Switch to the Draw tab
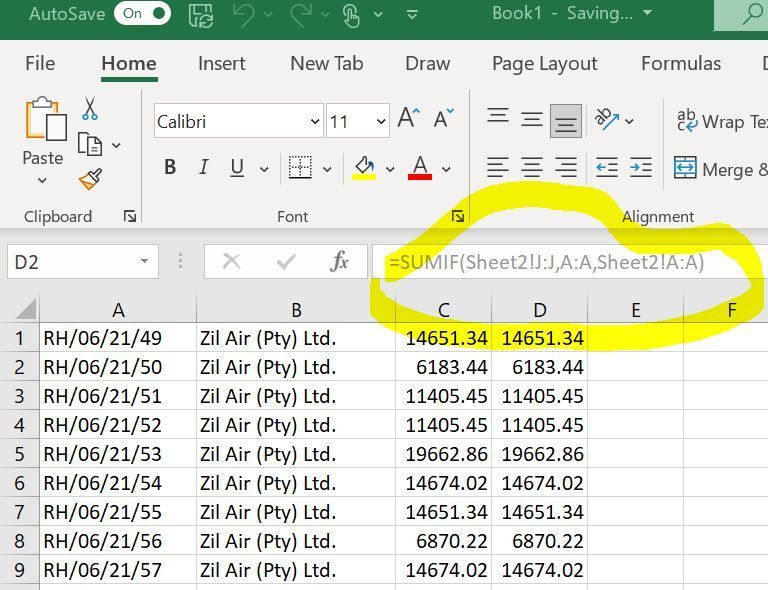This screenshot has width=768, height=590. point(428,64)
